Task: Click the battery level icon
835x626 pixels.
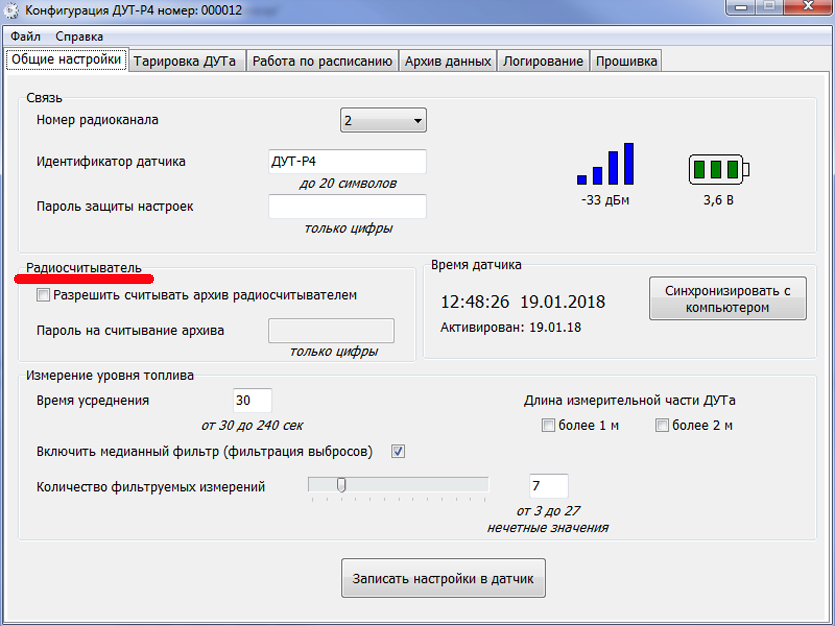Action: [x=719, y=169]
